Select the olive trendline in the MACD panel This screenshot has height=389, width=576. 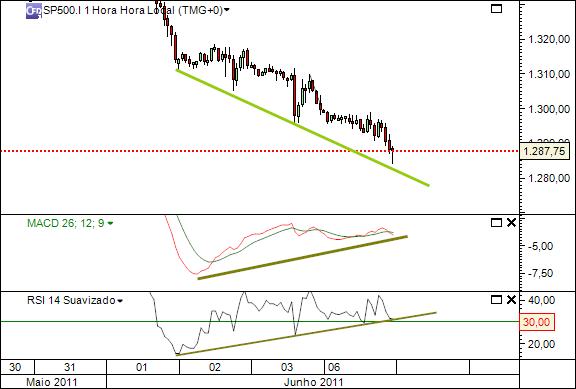click(303, 257)
